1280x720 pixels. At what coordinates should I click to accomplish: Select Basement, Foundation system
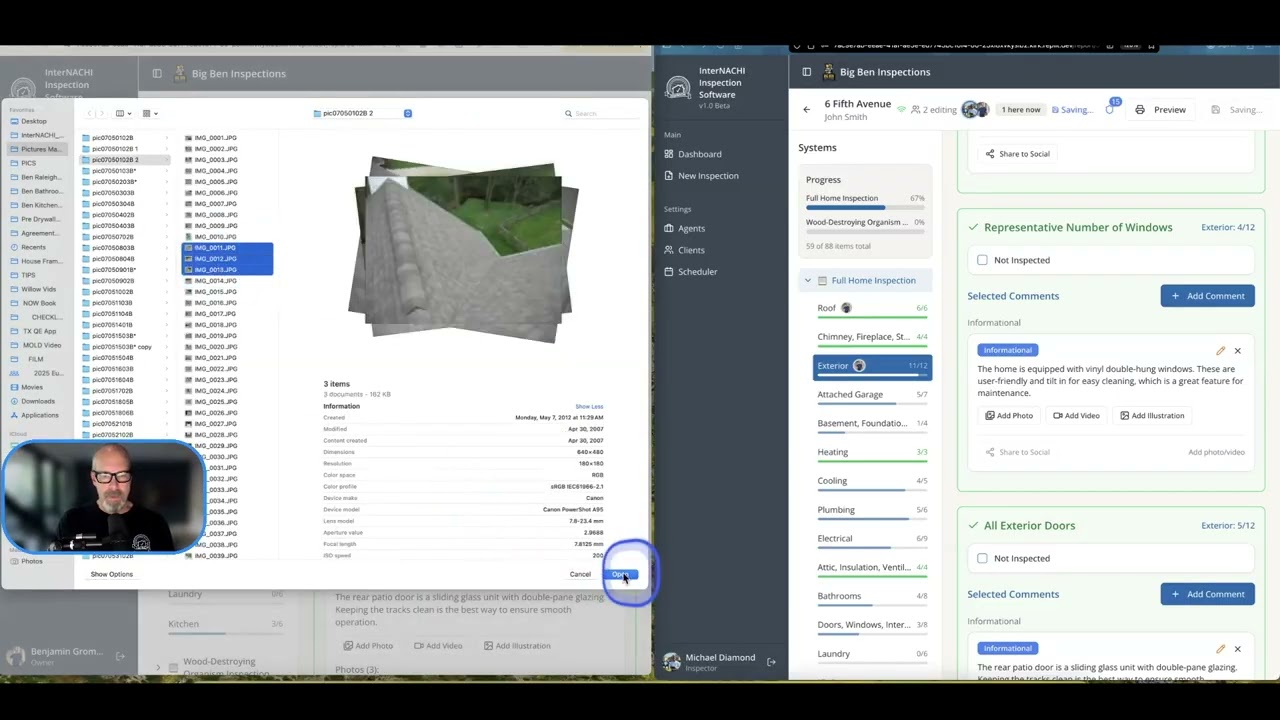(x=872, y=423)
